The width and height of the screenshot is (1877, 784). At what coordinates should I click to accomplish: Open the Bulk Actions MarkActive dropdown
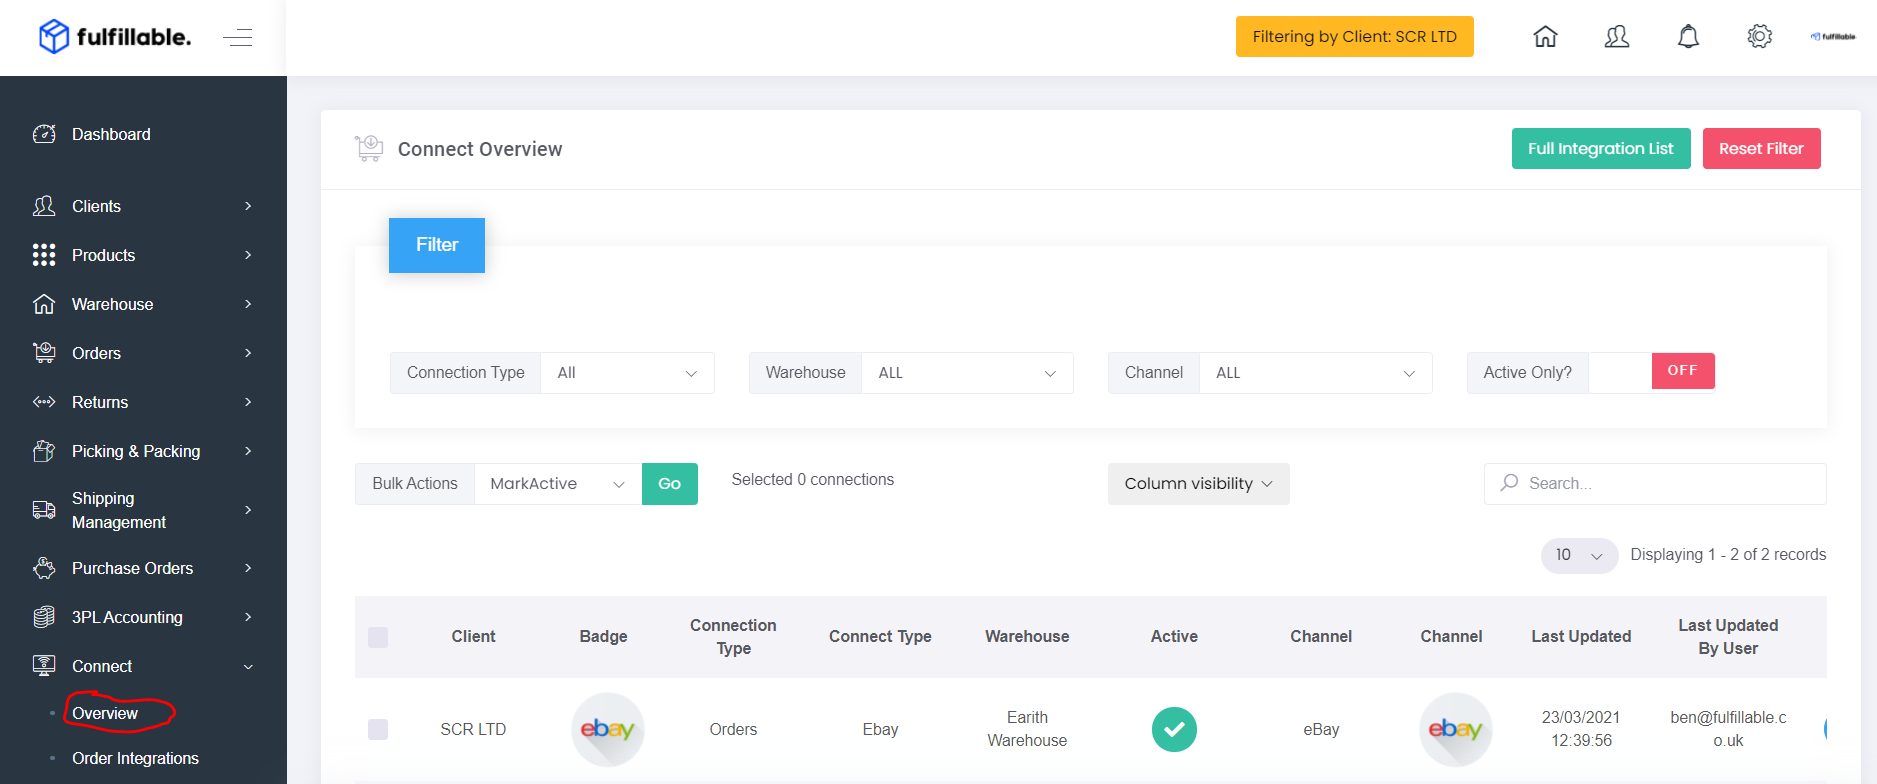point(558,484)
